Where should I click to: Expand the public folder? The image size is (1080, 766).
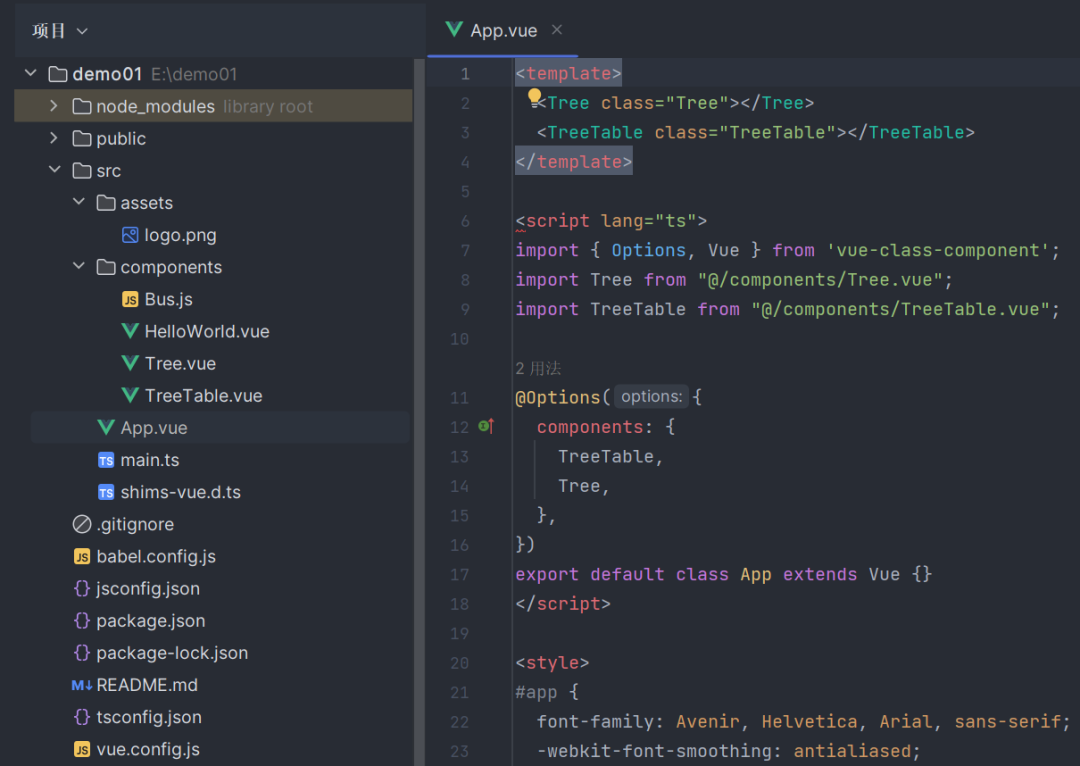54,138
